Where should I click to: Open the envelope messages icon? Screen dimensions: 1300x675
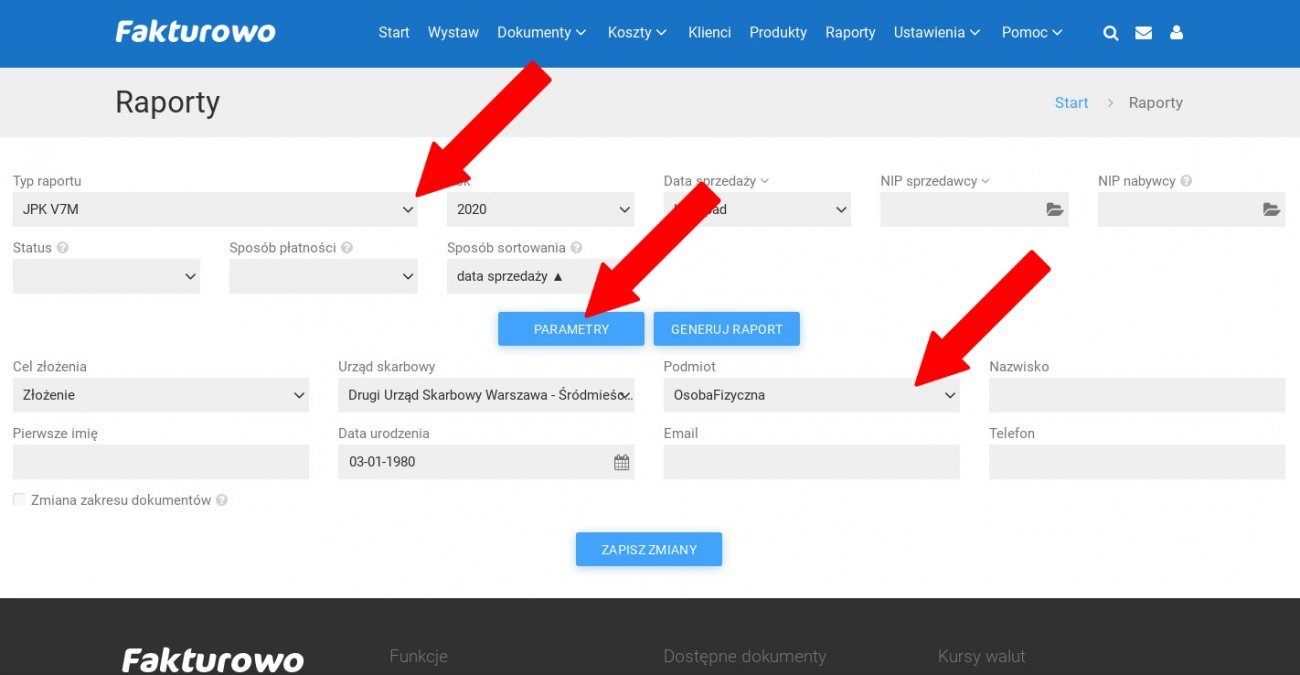click(1143, 33)
